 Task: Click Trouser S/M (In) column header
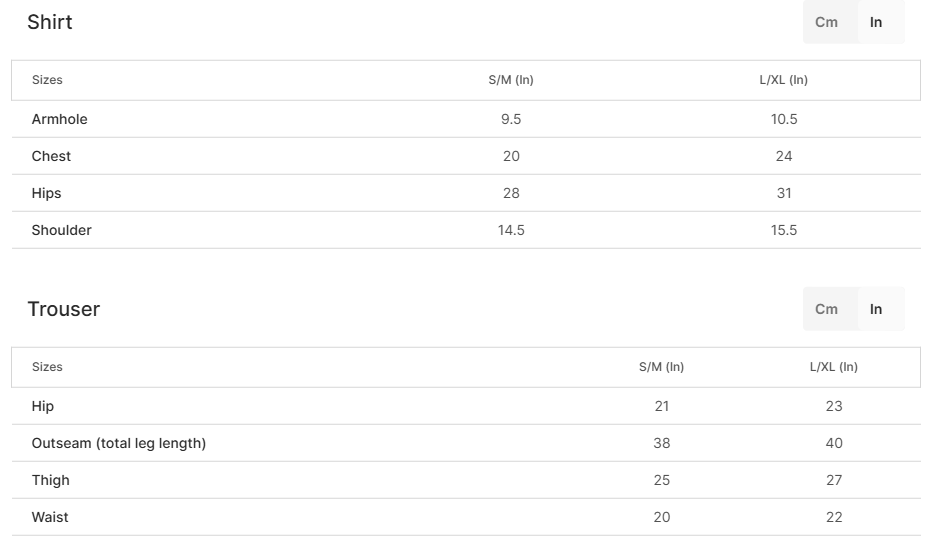point(662,367)
